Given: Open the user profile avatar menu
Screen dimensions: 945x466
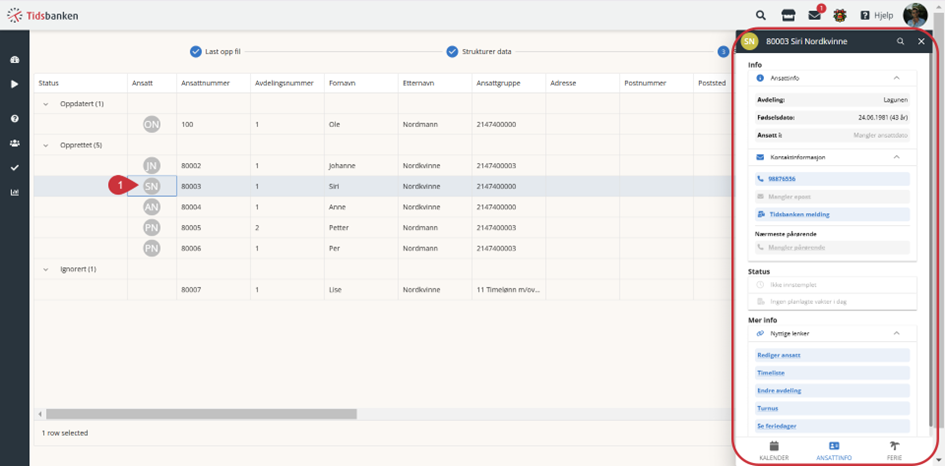Looking at the screenshot, I should [914, 16].
